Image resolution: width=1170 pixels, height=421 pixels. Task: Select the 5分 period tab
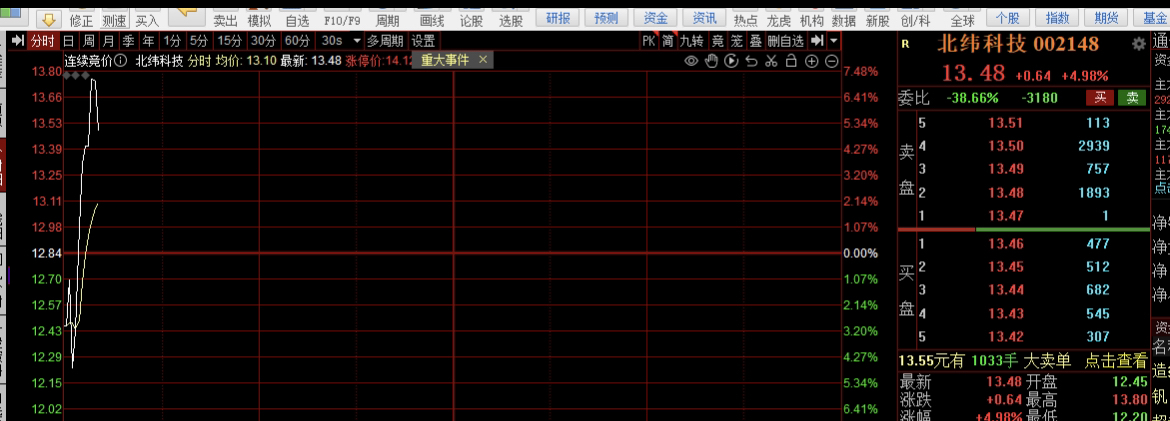click(x=198, y=41)
